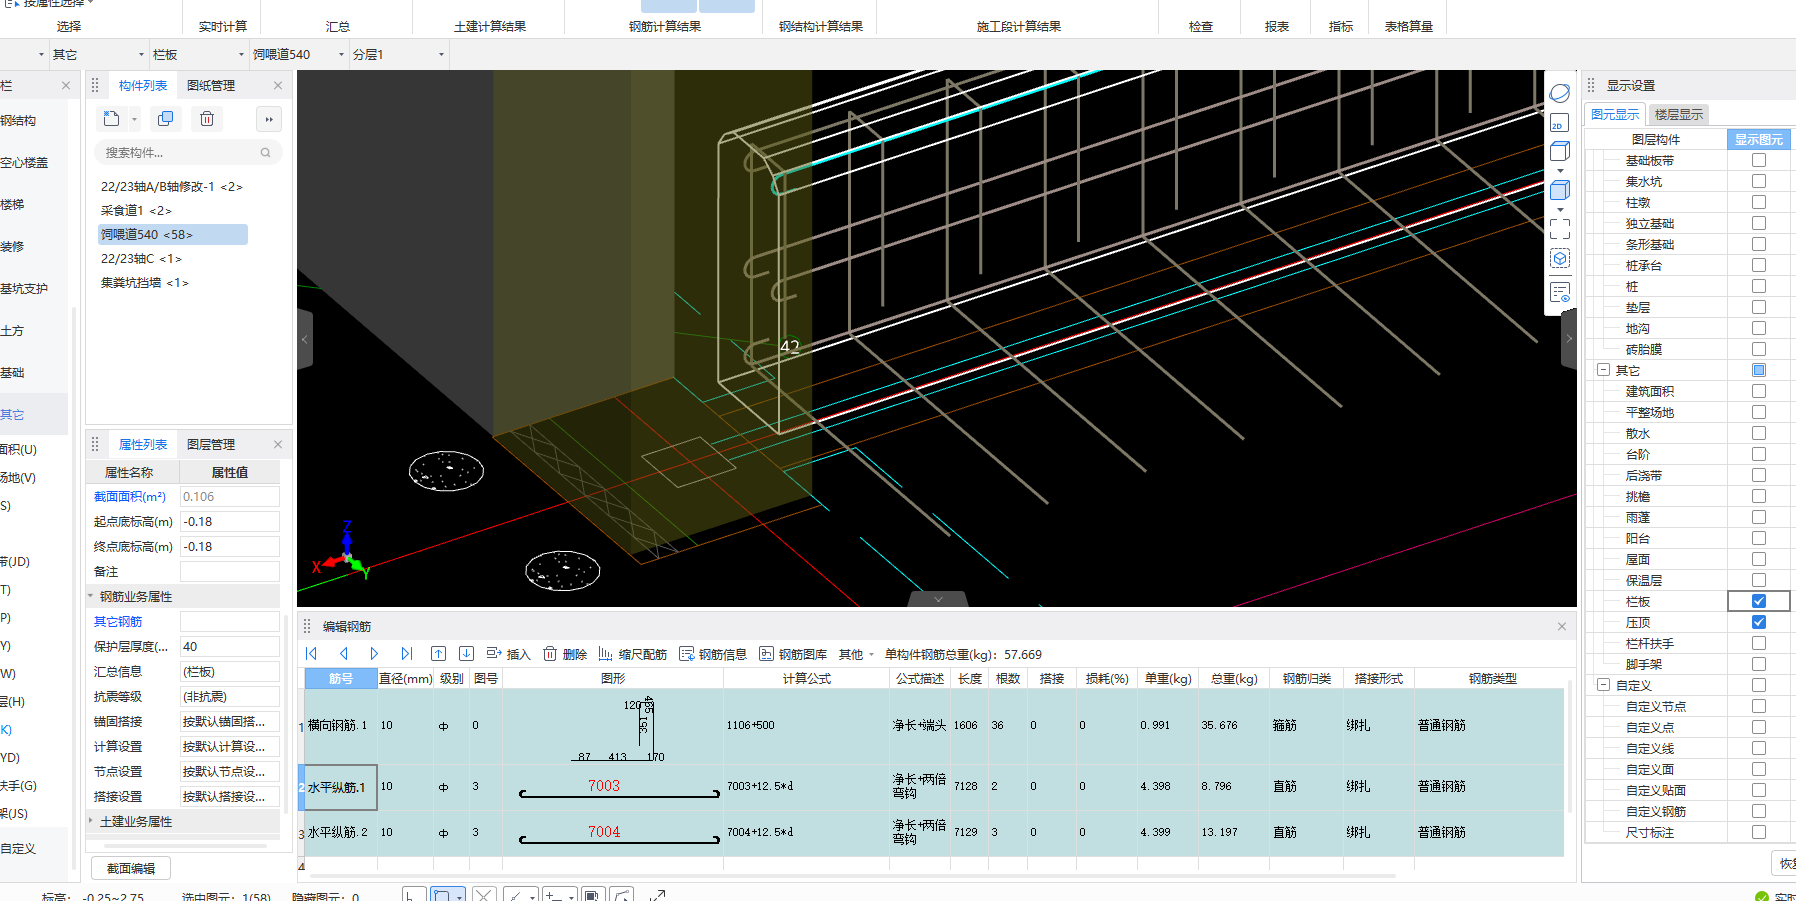
Task: Collapse the 其它 tree group
Action: [x=1603, y=370]
